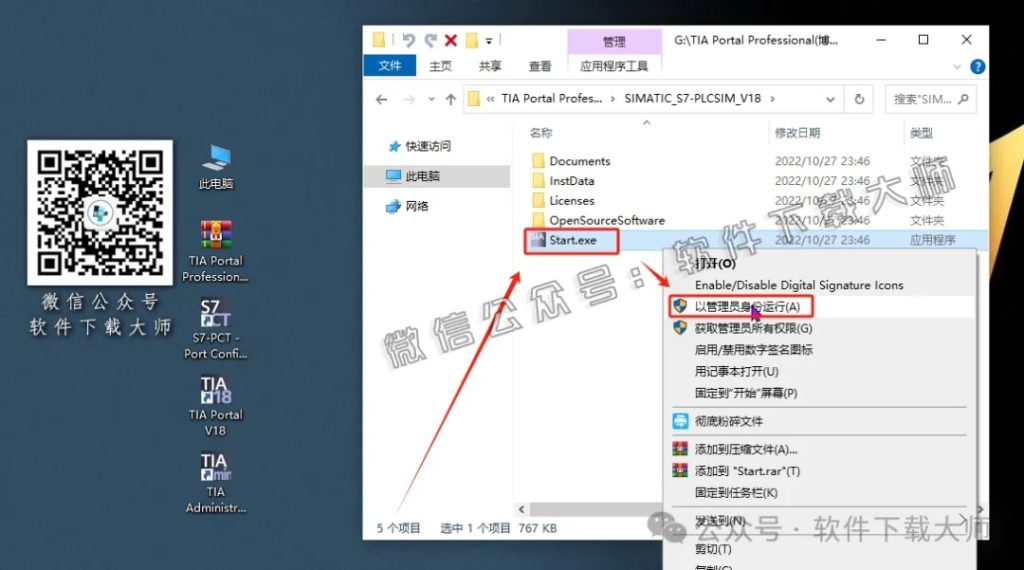Click the search SIM... input box
This screenshot has width=1024, height=570.
coord(930,99)
